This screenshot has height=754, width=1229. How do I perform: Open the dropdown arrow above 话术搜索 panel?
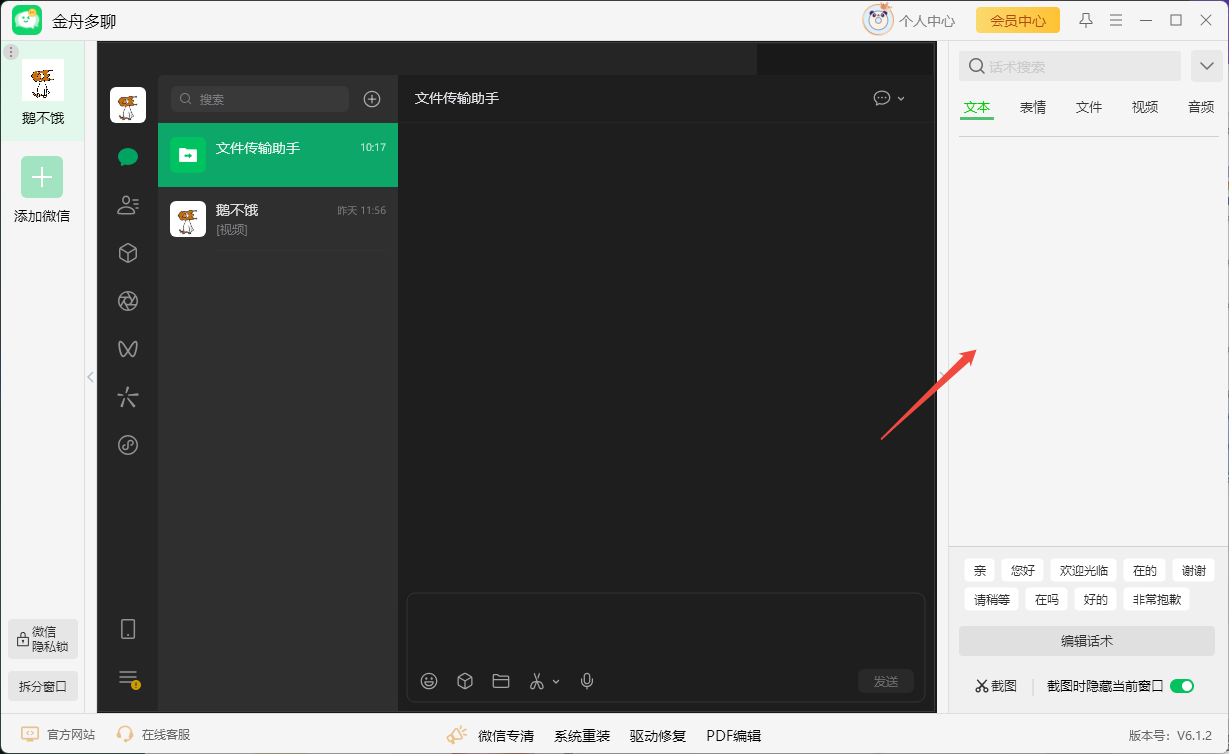(1206, 65)
